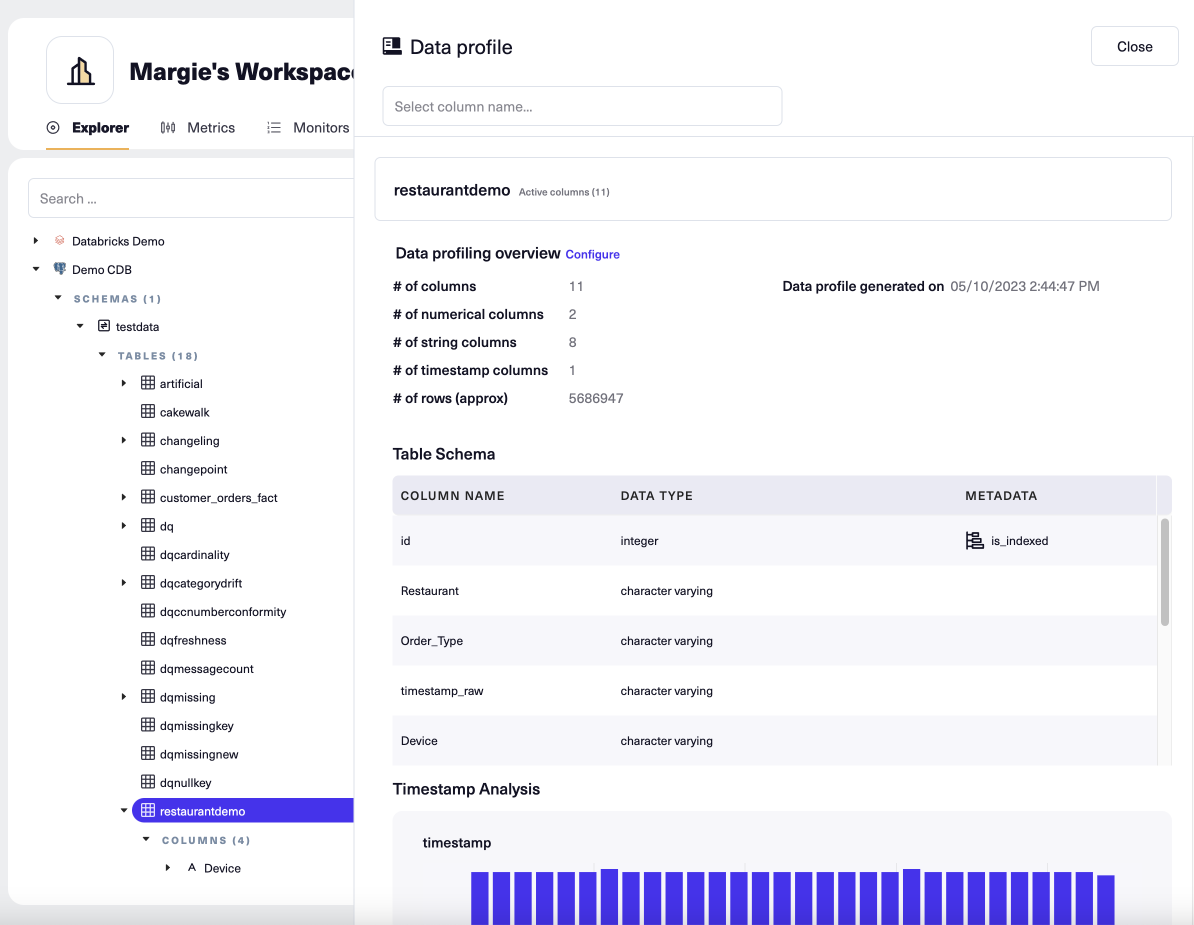Click the Data profile panel icon
Screen dimensions: 1194x925
(390, 46)
